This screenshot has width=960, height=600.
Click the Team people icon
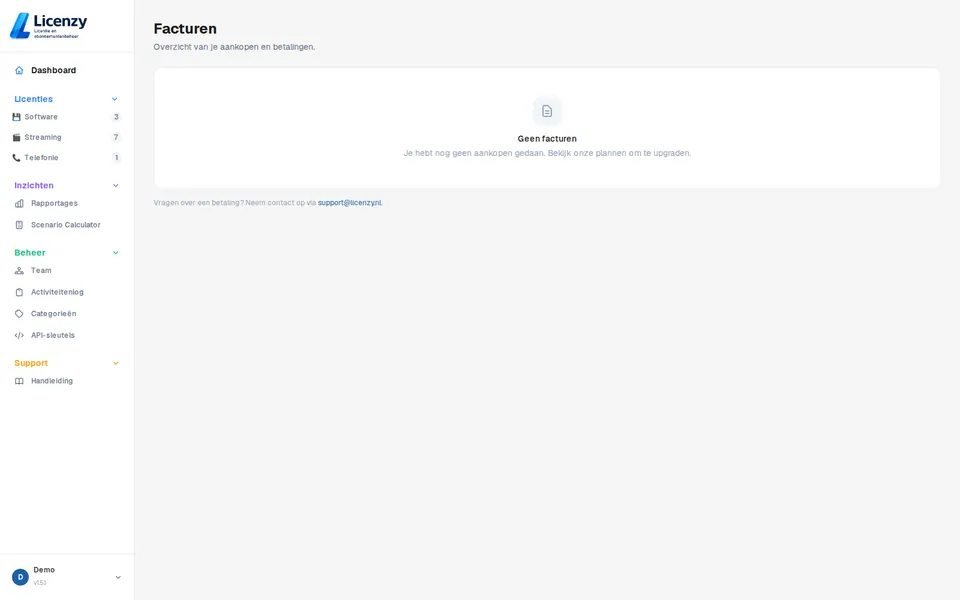[19, 271]
